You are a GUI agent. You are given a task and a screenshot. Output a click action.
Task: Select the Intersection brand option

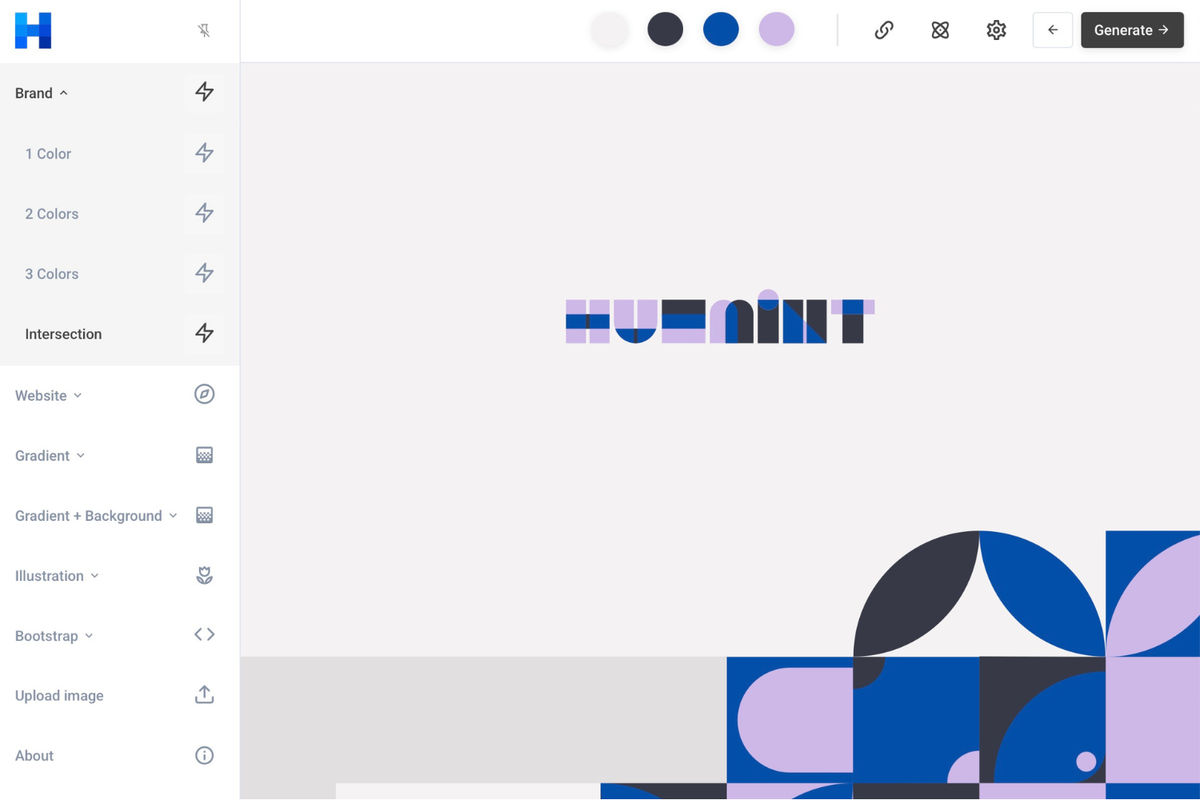[x=63, y=334]
